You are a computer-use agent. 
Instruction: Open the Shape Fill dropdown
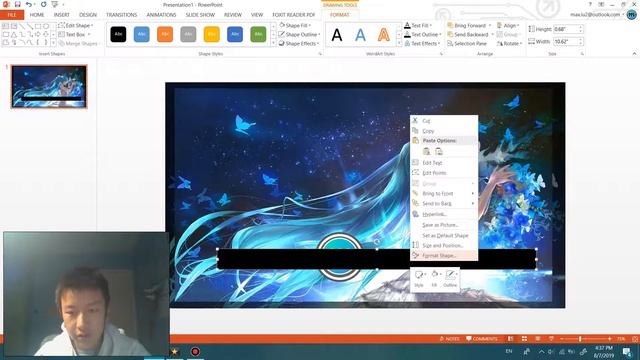pos(295,25)
